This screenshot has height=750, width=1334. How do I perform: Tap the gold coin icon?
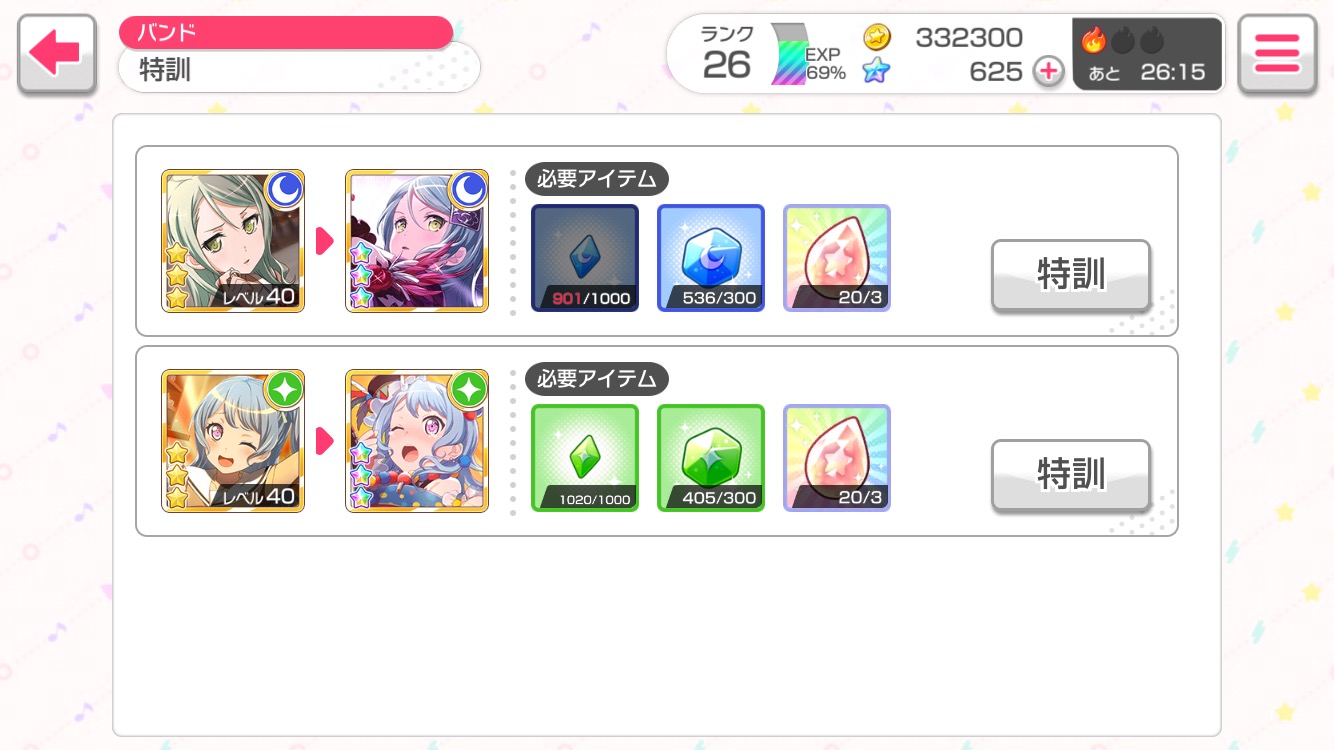click(877, 38)
